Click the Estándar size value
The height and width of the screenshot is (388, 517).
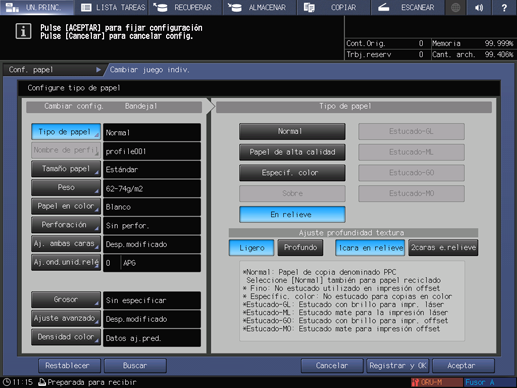152,170
